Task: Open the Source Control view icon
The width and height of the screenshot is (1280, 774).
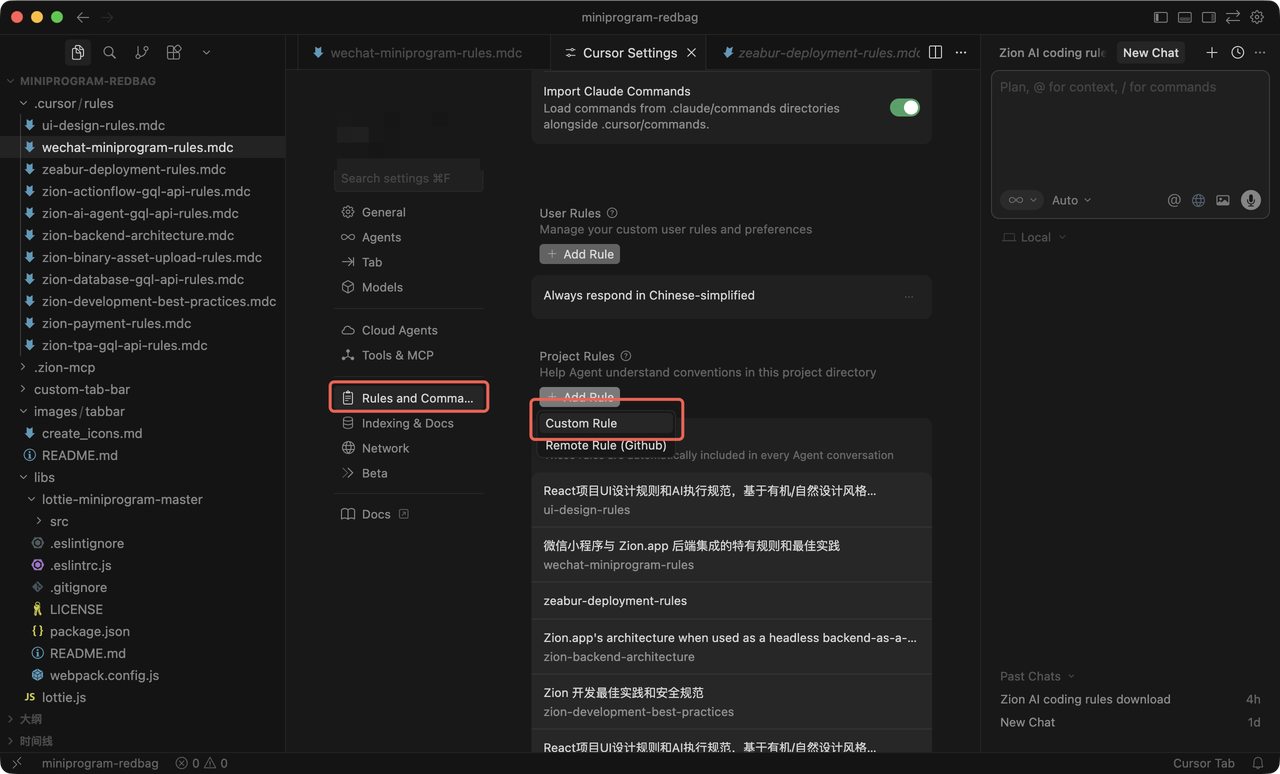Action: coord(142,52)
